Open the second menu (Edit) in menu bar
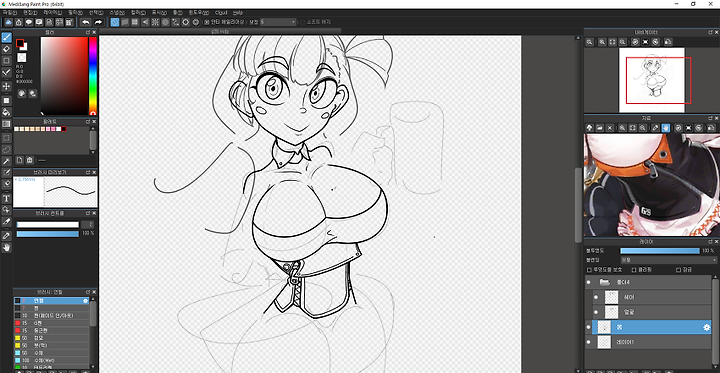 tap(30, 12)
